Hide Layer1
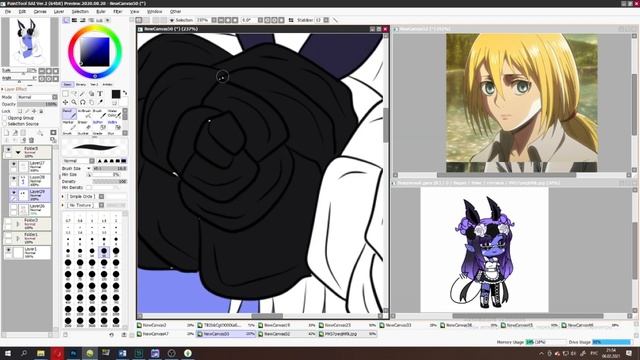 click(8, 249)
